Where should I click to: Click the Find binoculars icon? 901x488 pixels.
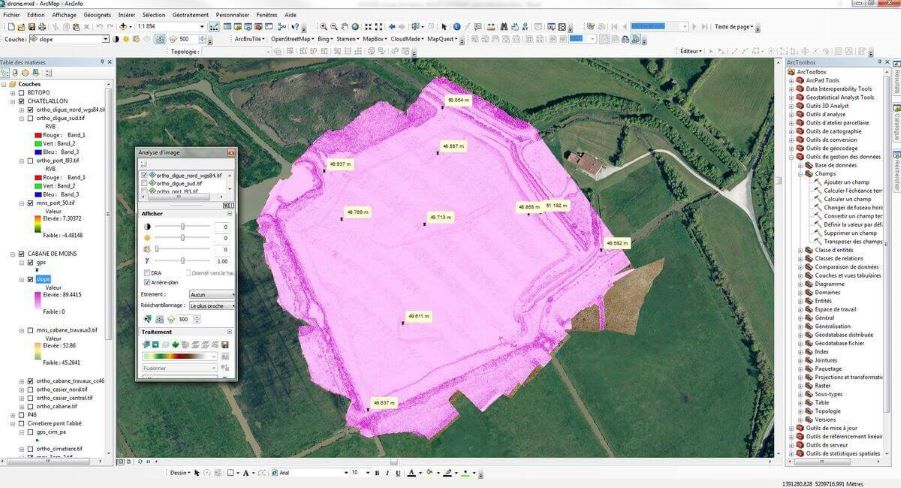(x=504, y=26)
